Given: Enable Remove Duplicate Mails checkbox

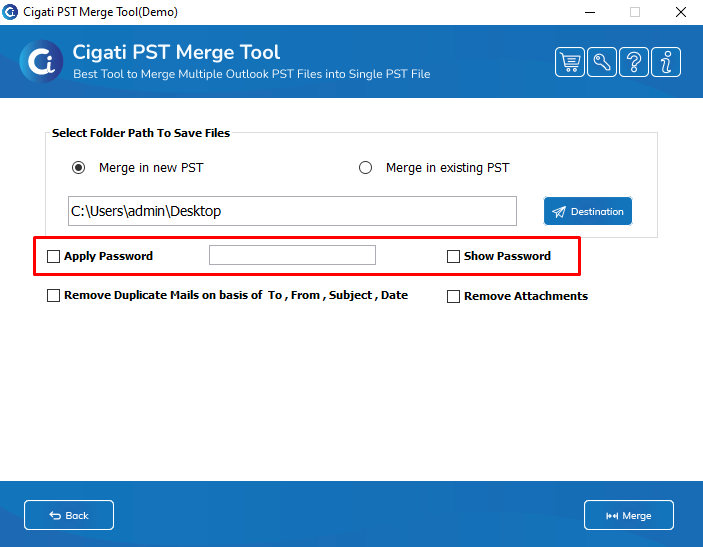Looking at the screenshot, I should pos(53,295).
